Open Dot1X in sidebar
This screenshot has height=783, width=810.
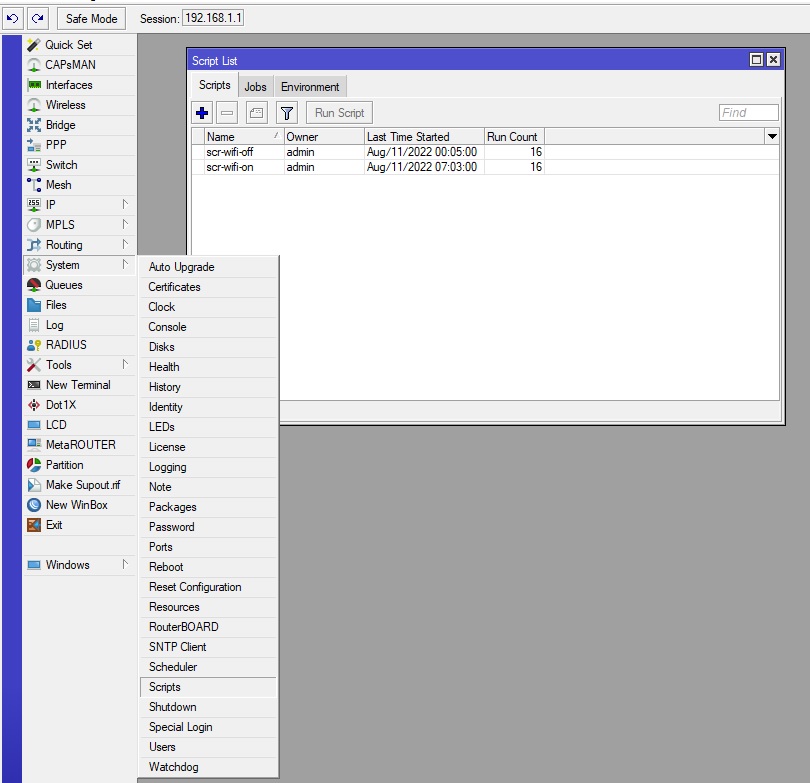[80, 405]
